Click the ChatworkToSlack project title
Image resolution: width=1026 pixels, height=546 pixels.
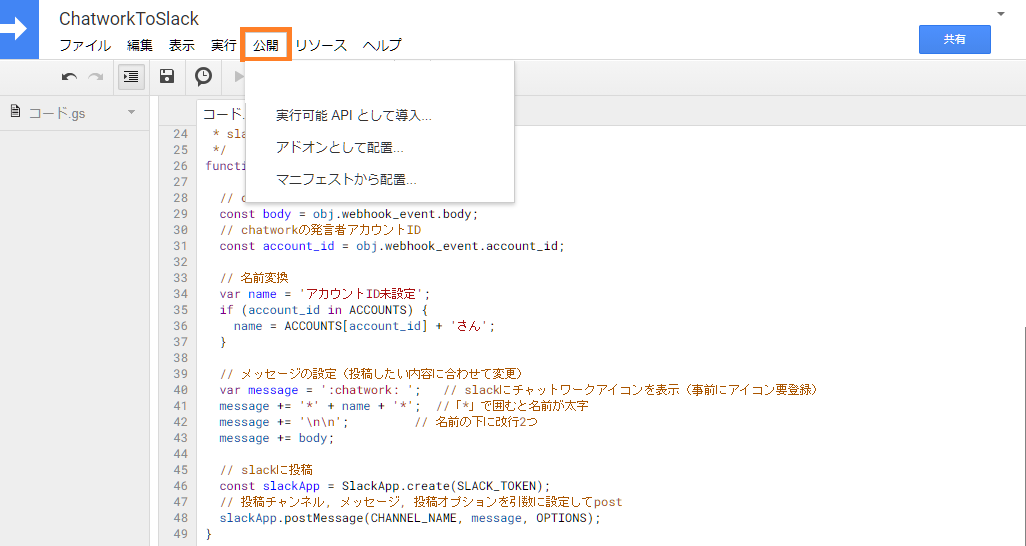click(129, 19)
